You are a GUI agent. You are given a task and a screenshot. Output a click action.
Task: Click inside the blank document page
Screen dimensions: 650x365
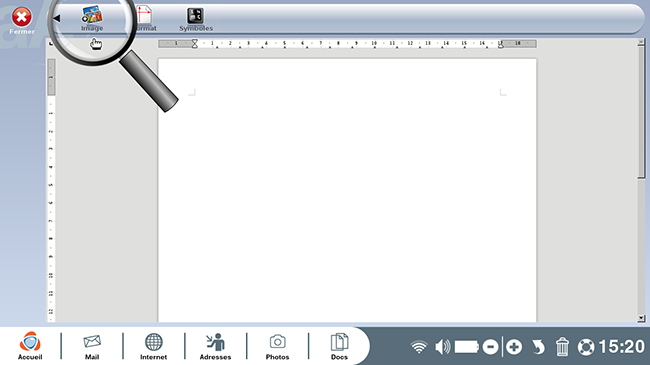pyautogui.click(x=347, y=191)
